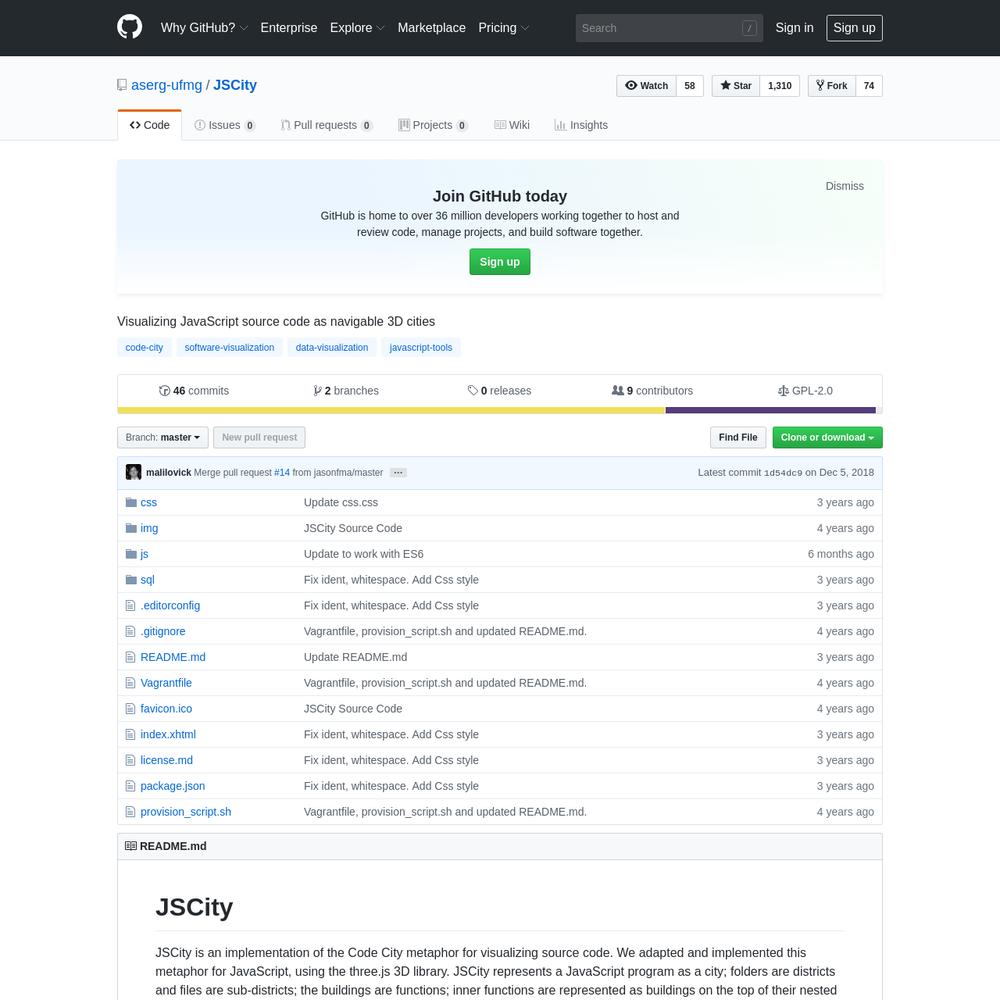Open pull request #14 link
The width and height of the screenshot is (1000, 1000).
pyautogui.click(x=282, y=473)
